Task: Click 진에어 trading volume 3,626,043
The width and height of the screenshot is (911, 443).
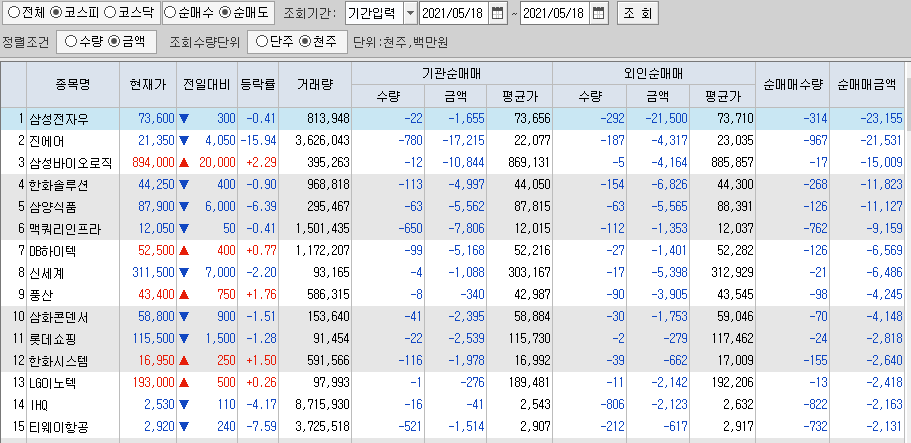Action: pyautogui.click(x=322, y=141)
